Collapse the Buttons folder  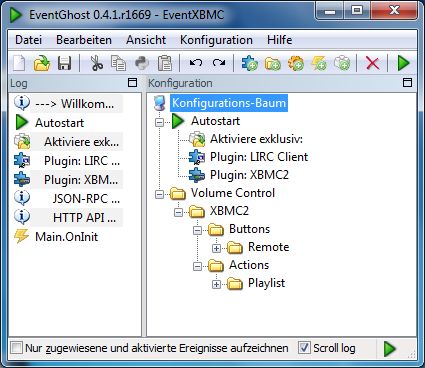pos(198,230)
